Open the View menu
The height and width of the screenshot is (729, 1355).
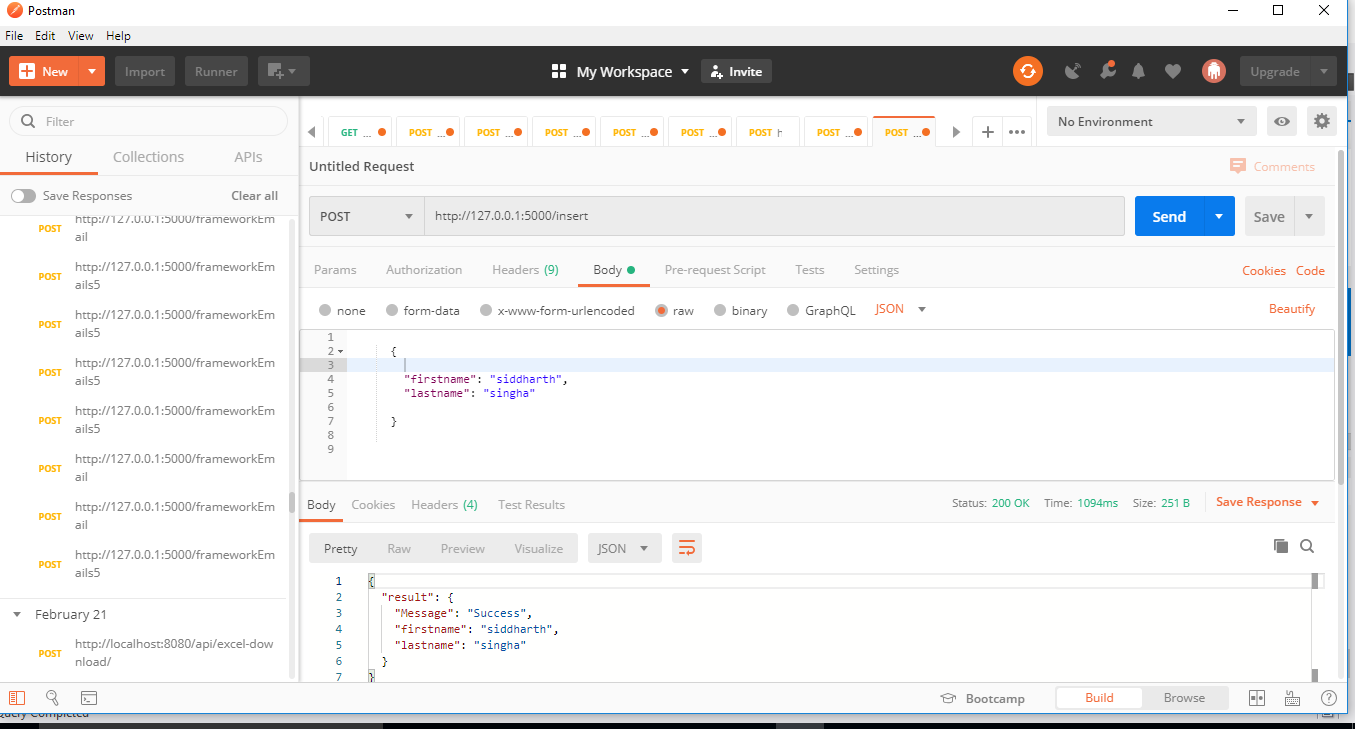[81, 35]
